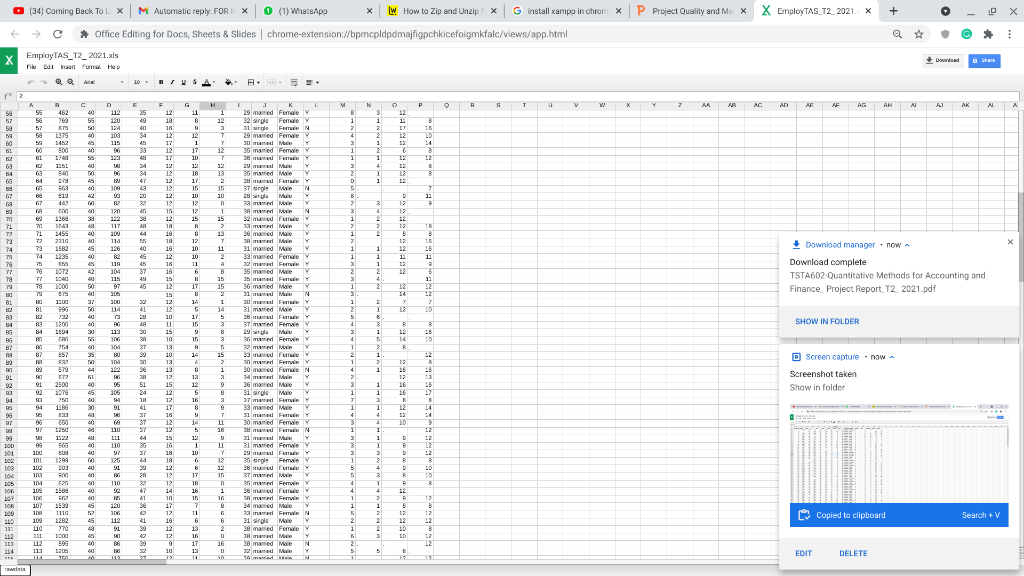The height and width of the screenshot is (576, 1024).
Task: Click the sheet tab at the bottom left
Action: [x=15, y=569]
